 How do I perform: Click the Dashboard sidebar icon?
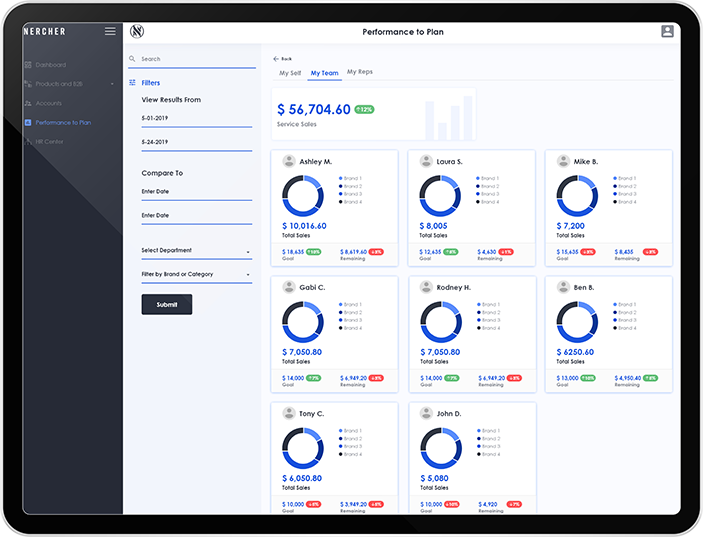[x=28, y=65]
